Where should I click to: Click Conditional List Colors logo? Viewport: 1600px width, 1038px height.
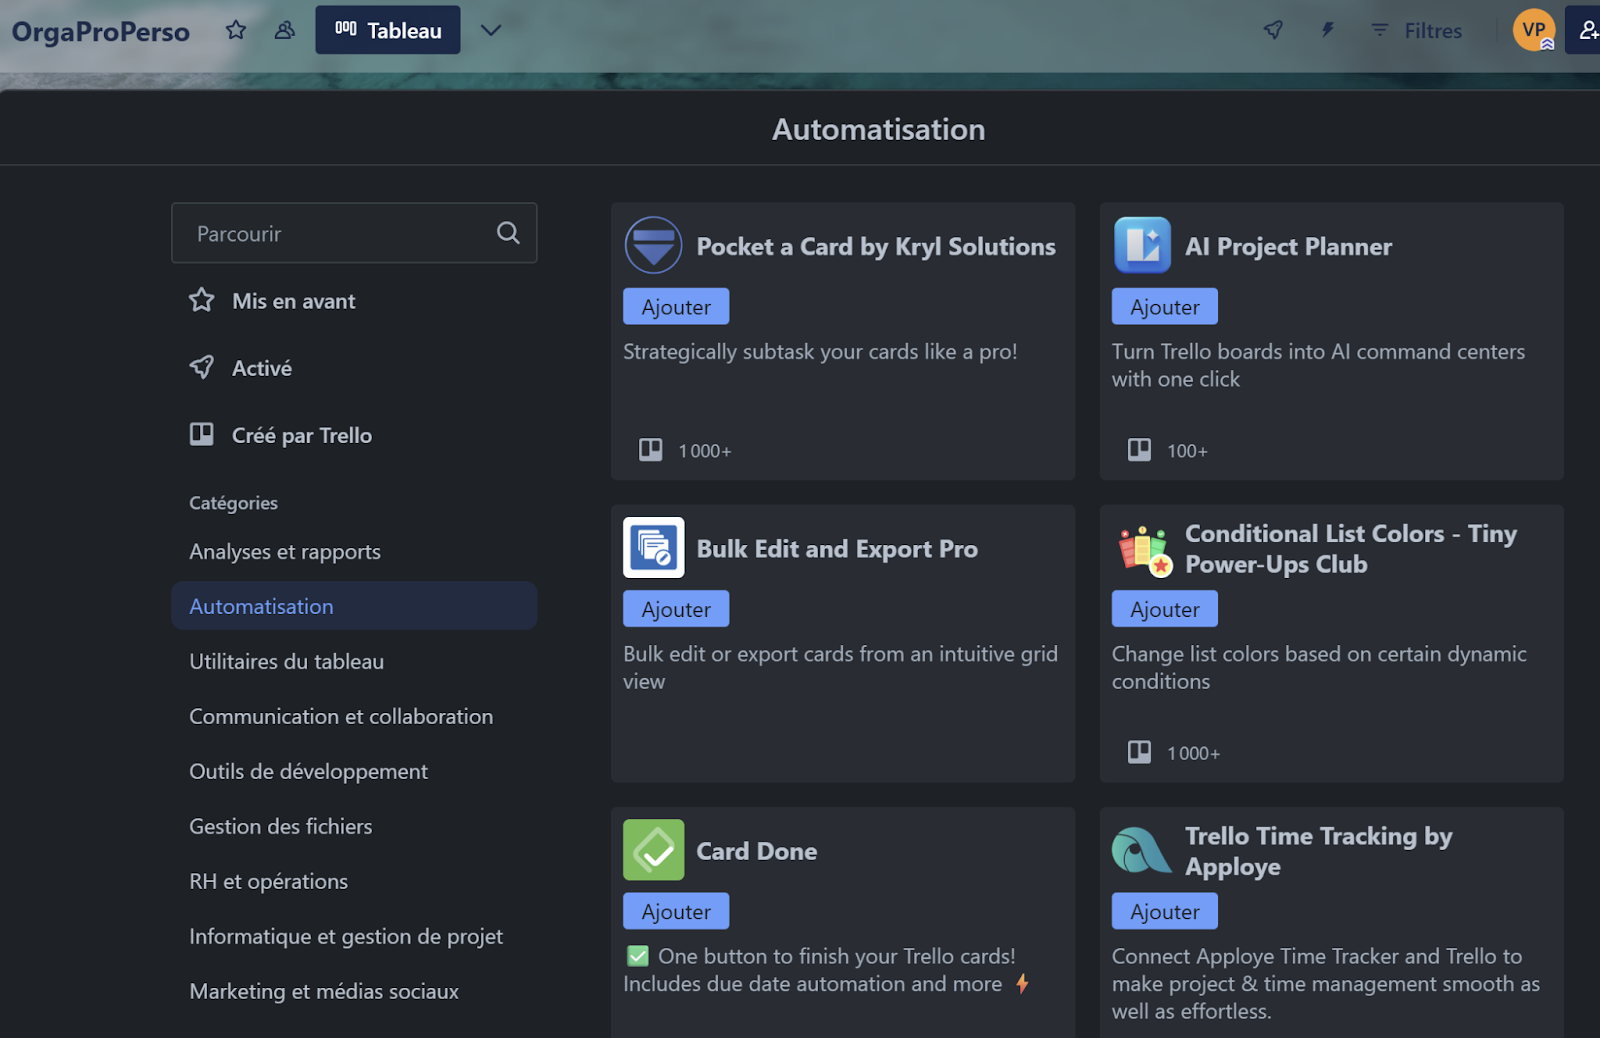click(x=1144, y=550)
